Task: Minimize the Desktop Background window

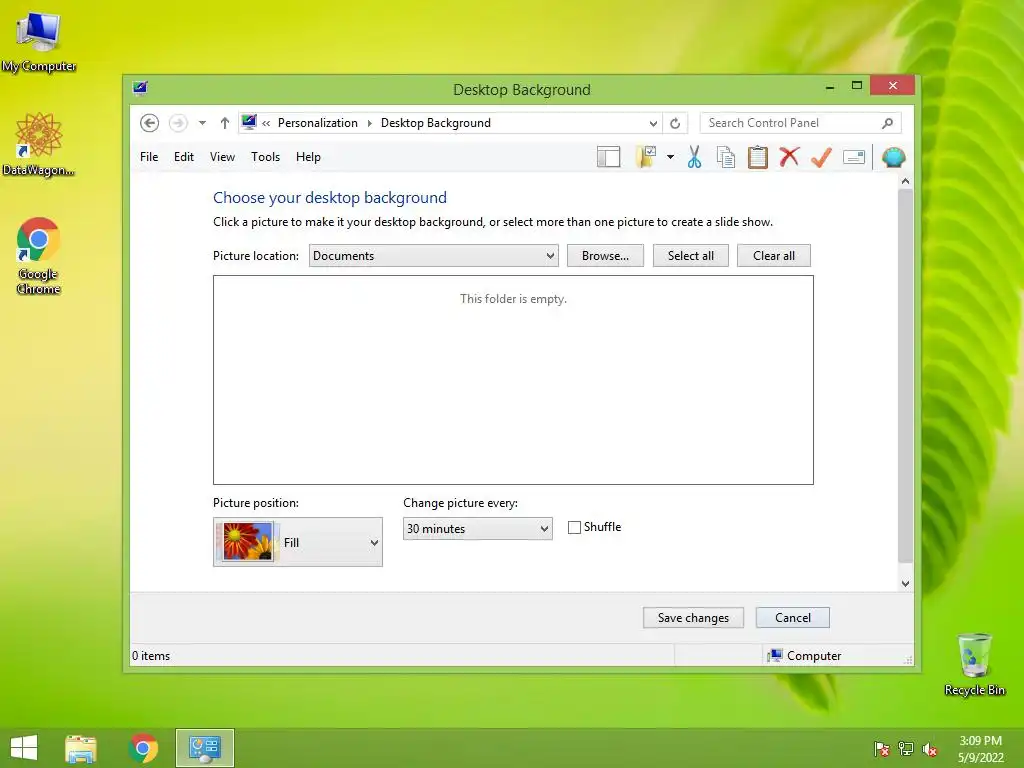Action: click(x=829, y=86)
